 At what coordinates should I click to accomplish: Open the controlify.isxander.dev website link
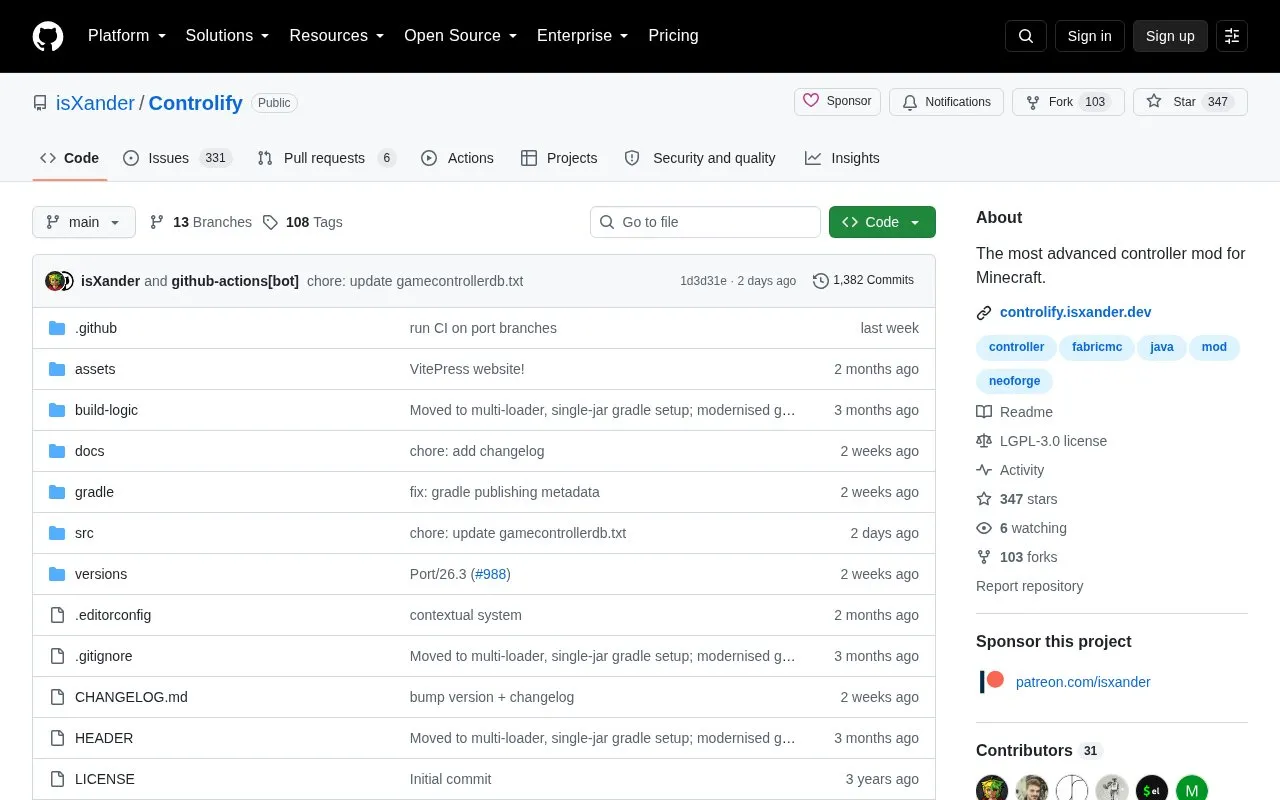click(x=1075, y=312)
